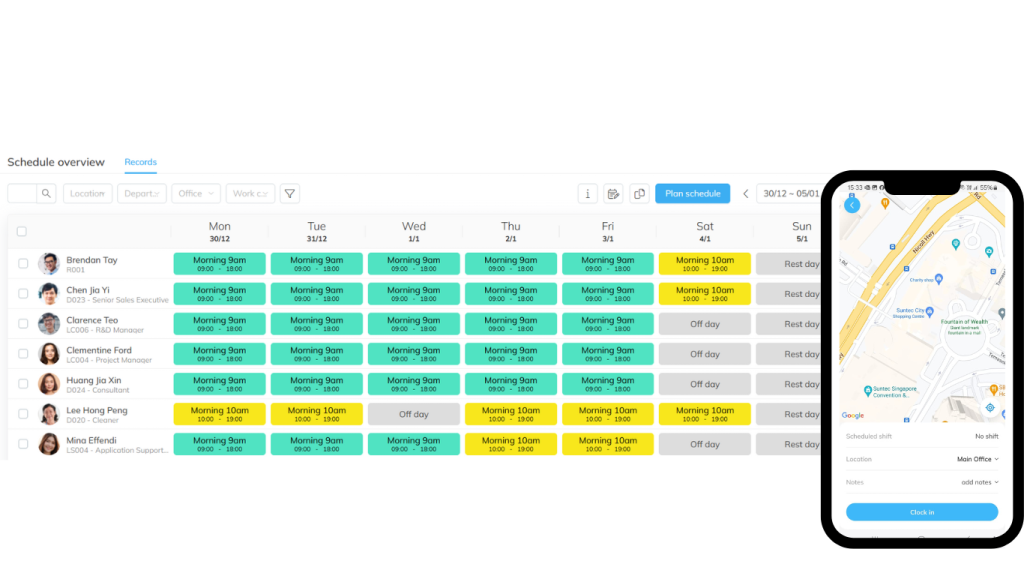The width and height of the screenshot is (1024, 576).
Task: Click Huang Jia Xin's avatar
Action: pos(49,384)
